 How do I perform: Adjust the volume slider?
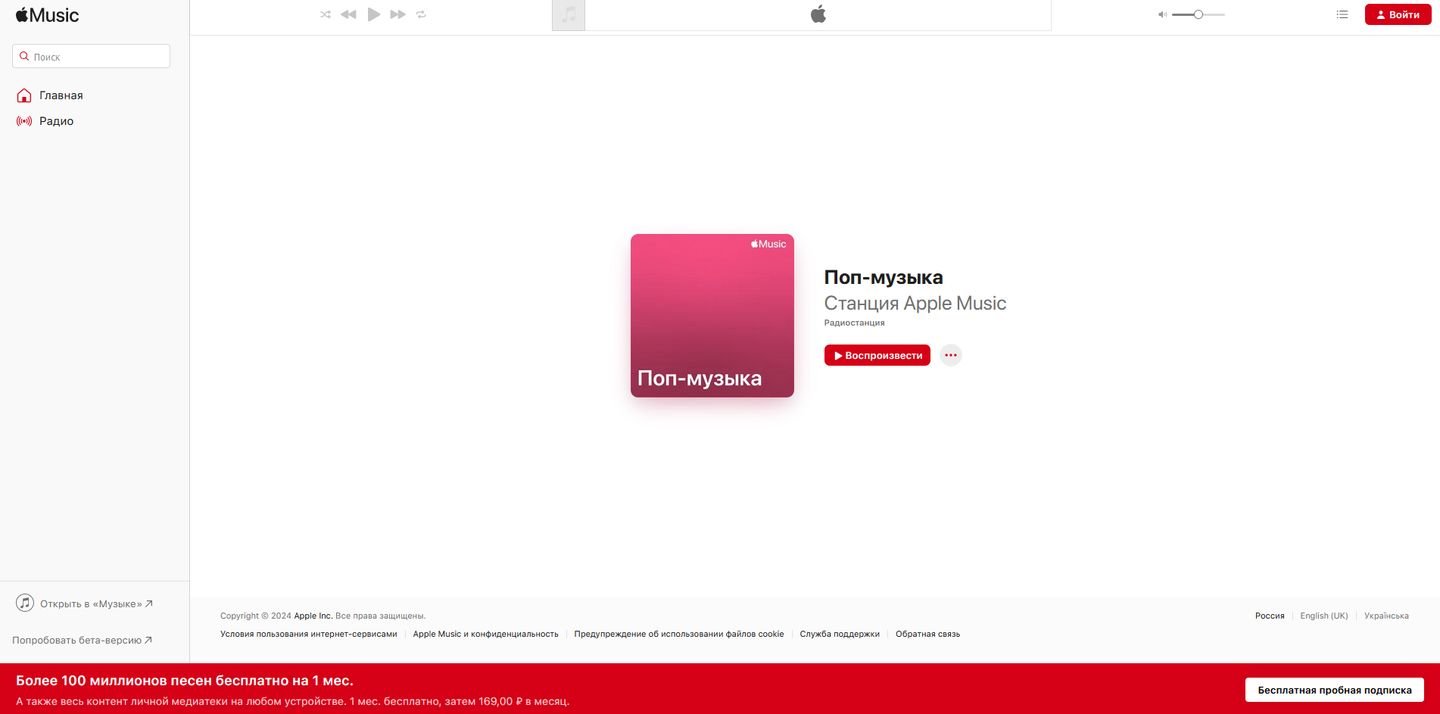tap(1198, 14)
